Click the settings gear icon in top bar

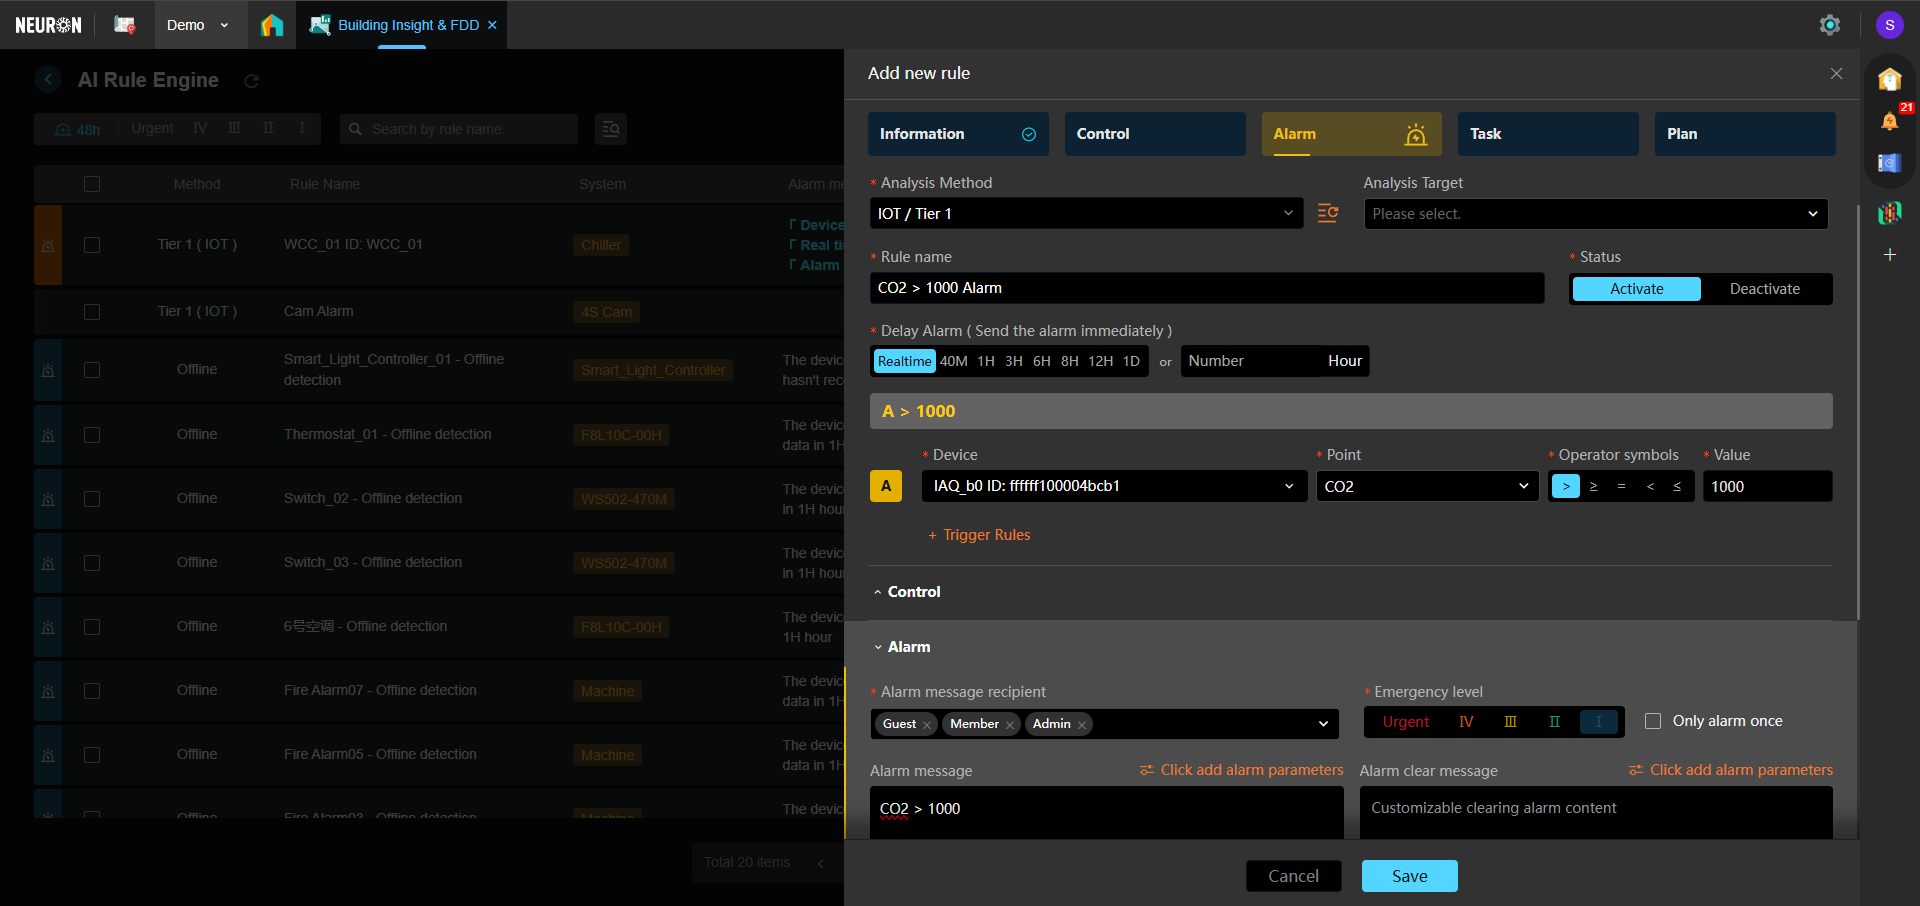point(1829,25)
